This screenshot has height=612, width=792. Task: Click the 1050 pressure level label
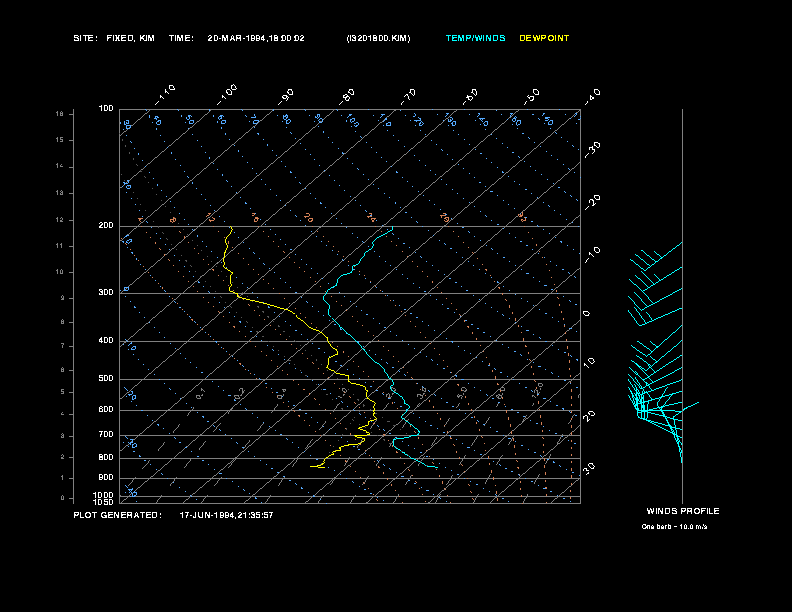point(104,502)
